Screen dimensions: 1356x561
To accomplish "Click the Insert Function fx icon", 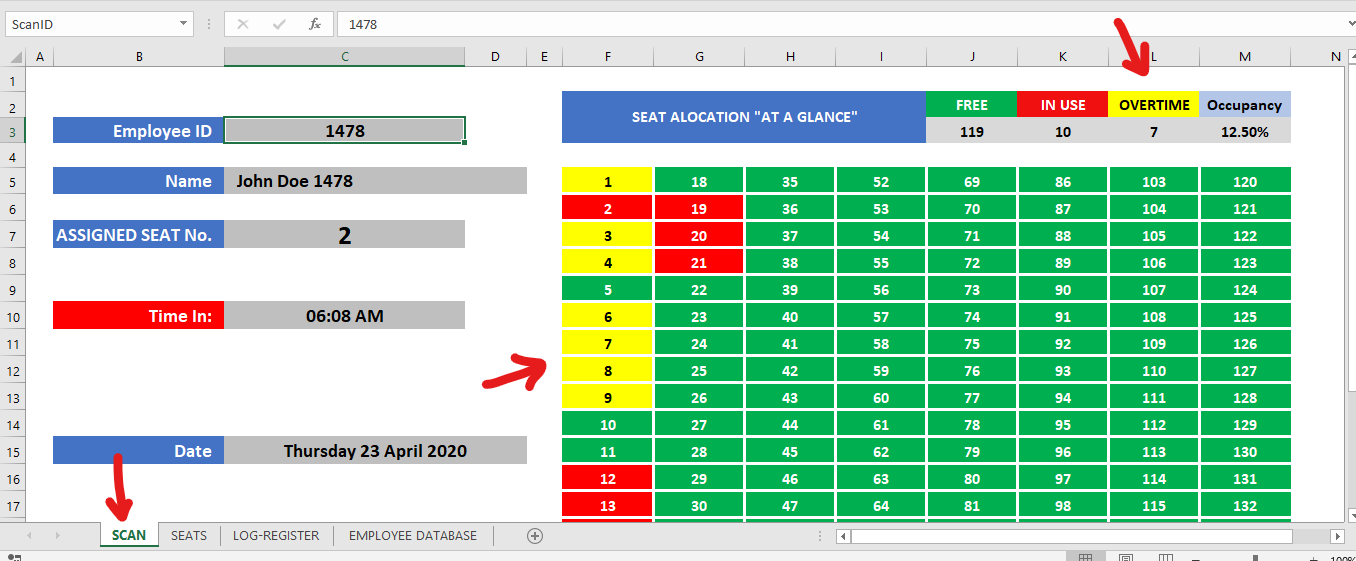I will tap(315, 24).
